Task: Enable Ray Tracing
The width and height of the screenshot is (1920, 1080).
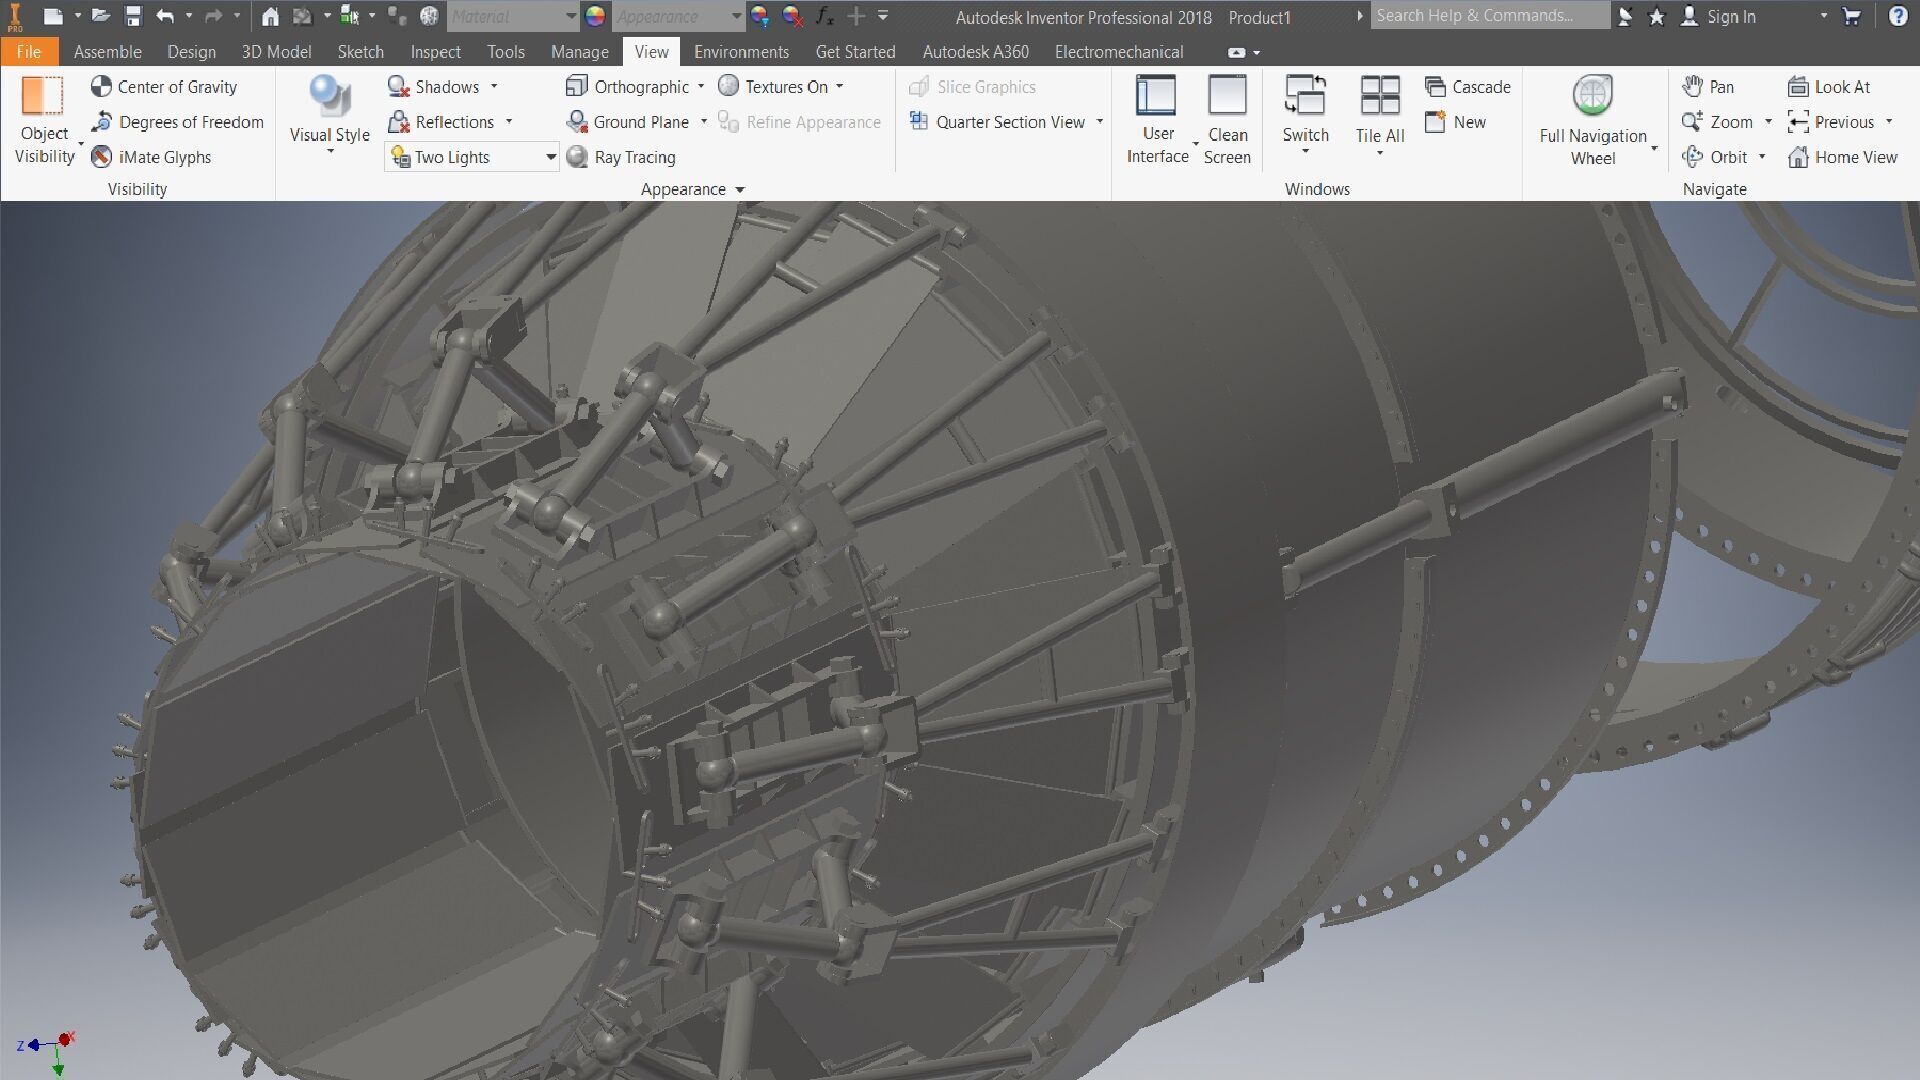Action: (x=621, y=157)
